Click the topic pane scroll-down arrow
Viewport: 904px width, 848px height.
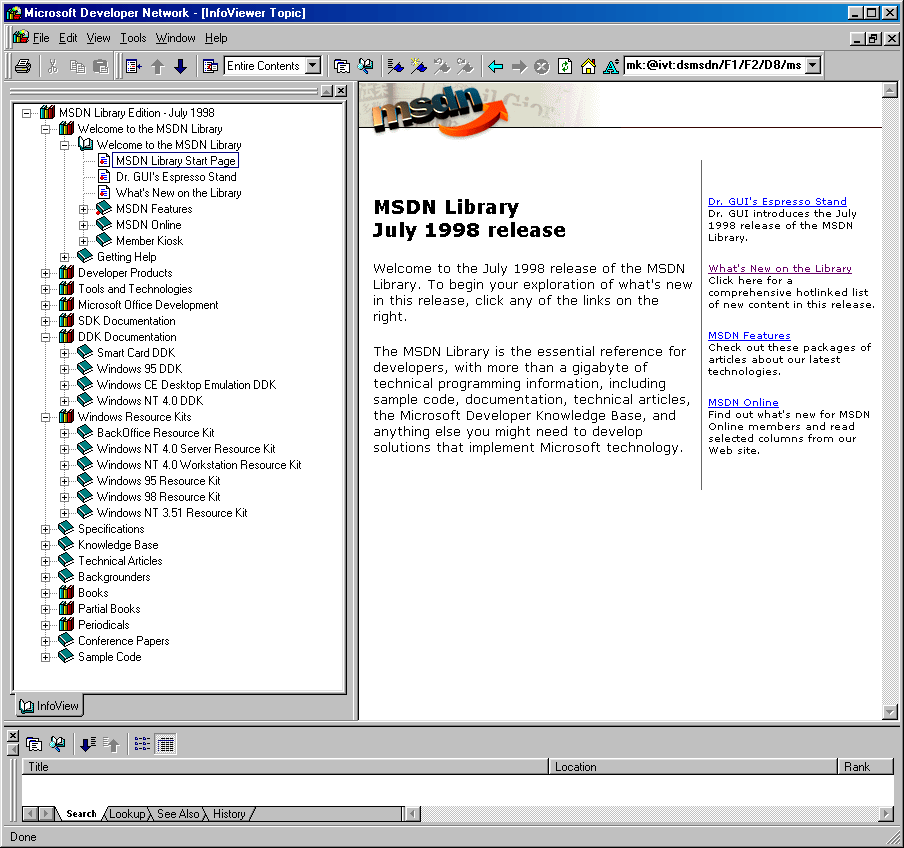pos(890,713)
